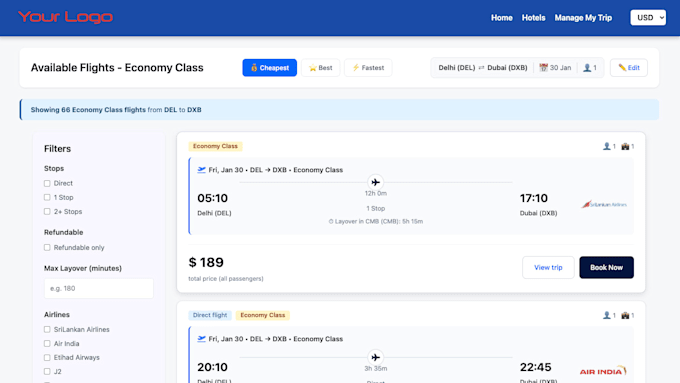Click passenger count icon on first flight card
Image resolution: width=680 pixels, height=383 pixels.
click(606, 146)
